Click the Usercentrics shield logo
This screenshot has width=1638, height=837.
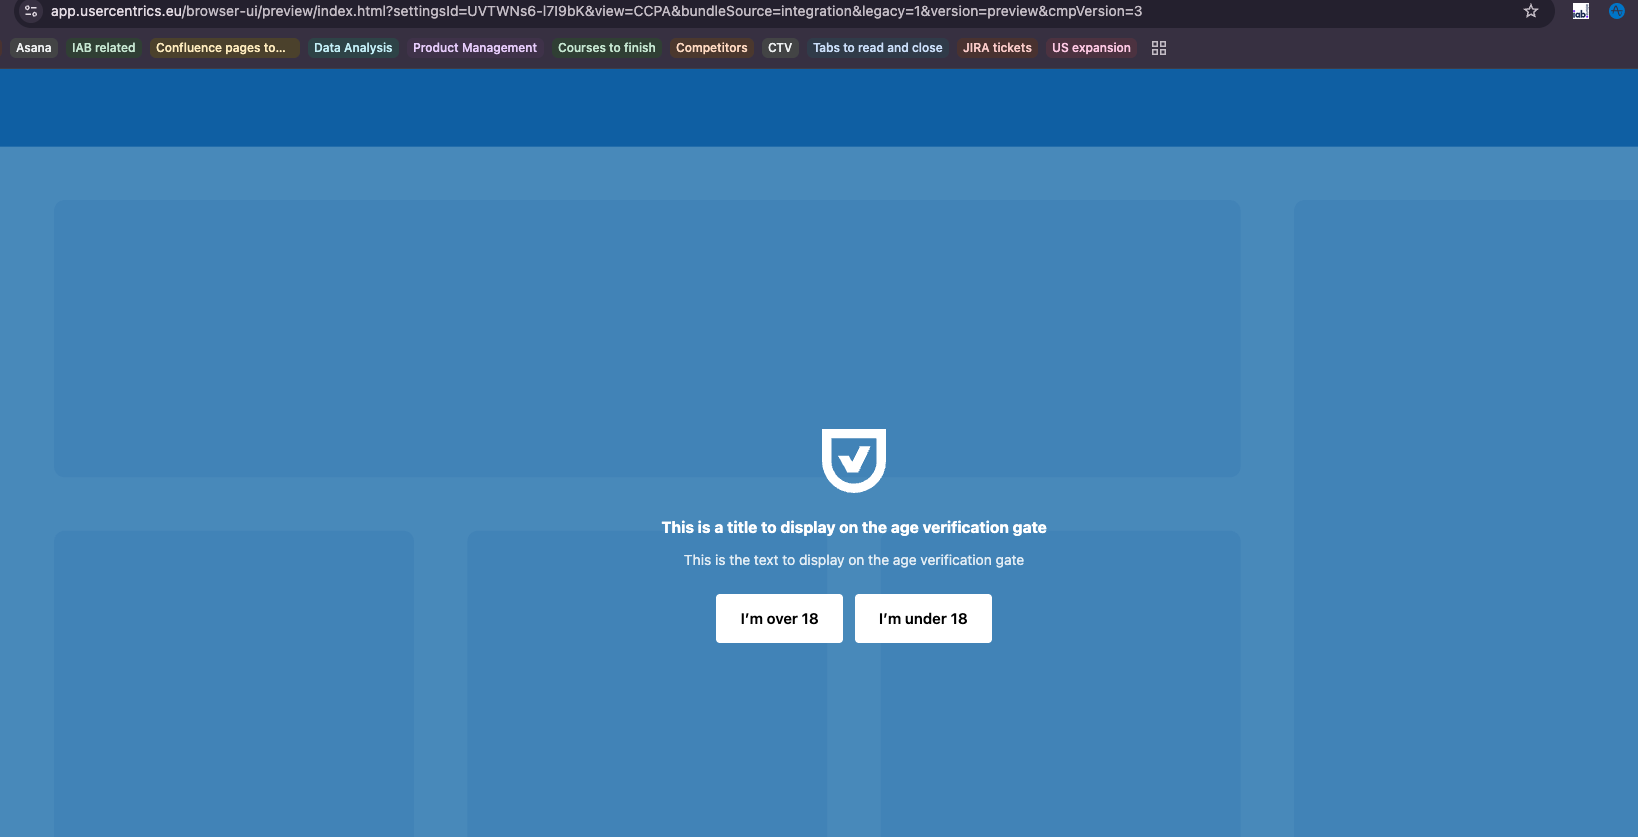tap(854, 460)
